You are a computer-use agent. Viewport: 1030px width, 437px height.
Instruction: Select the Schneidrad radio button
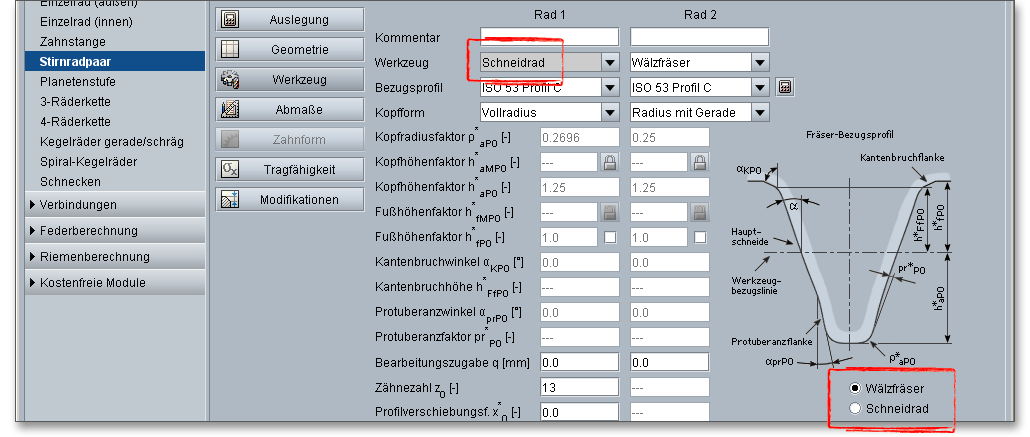coord(854,408)
